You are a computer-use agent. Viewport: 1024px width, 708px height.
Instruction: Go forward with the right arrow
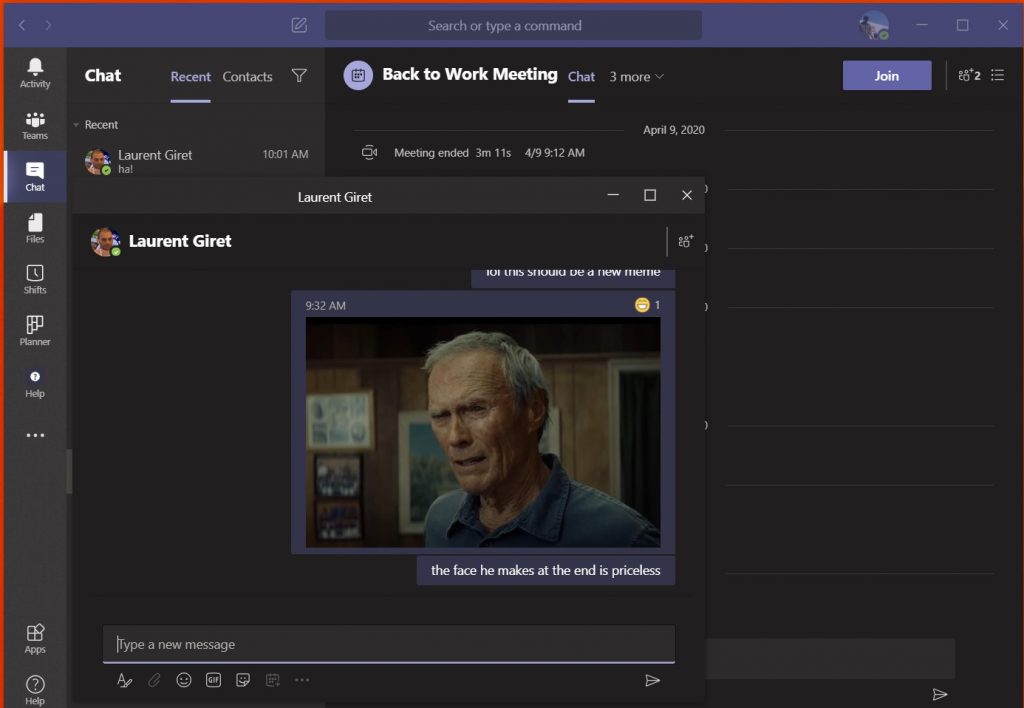click(48, 25)
